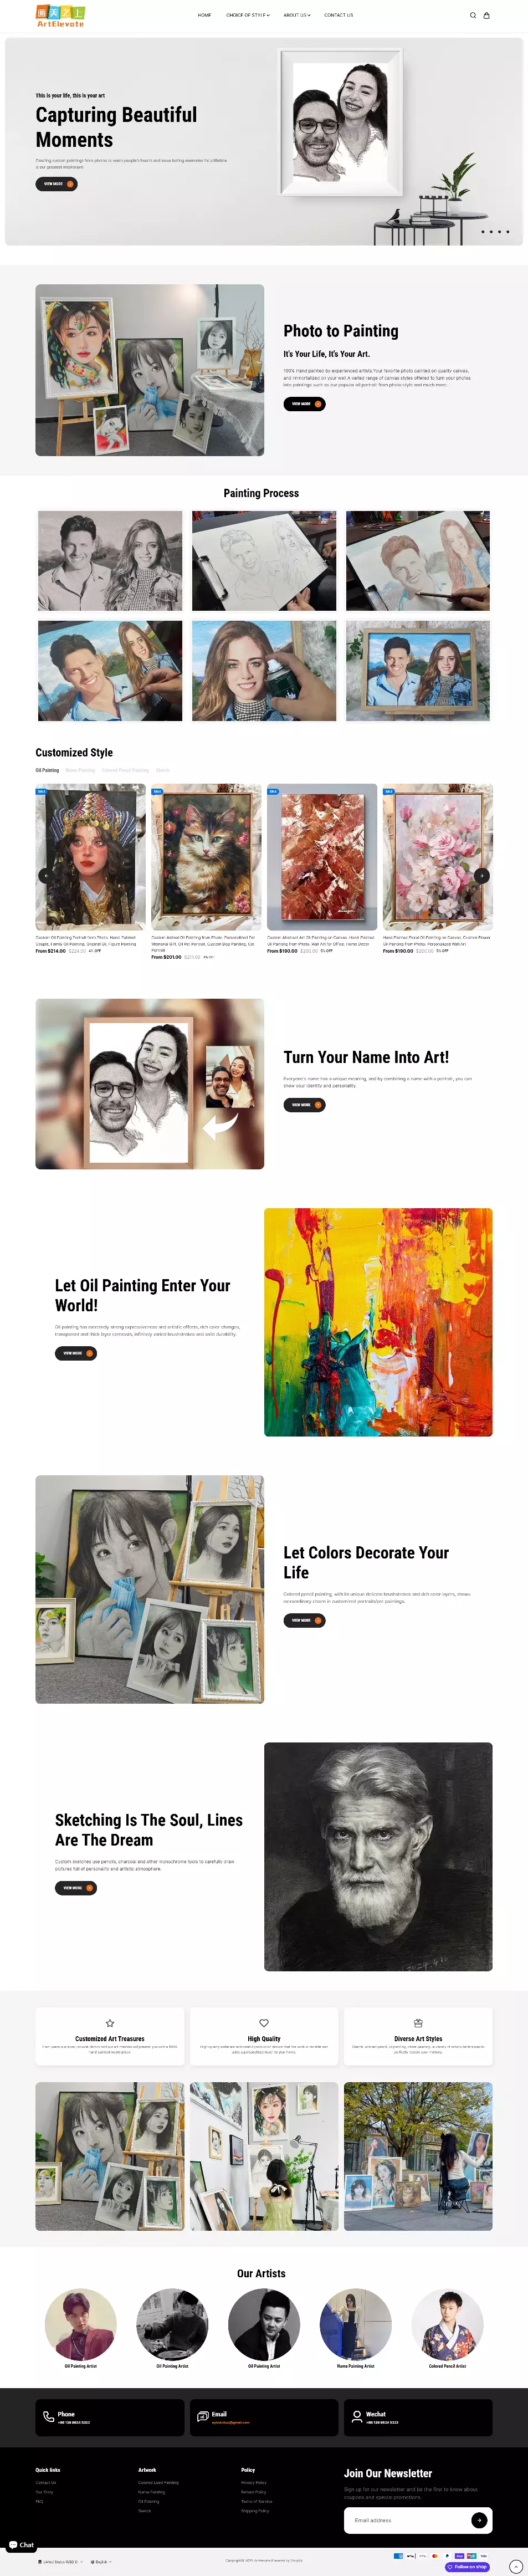Submit newsletter email with arrow button
Image resolution: width=528 pixels, height=2576 pixels.
coord(479,2520)
